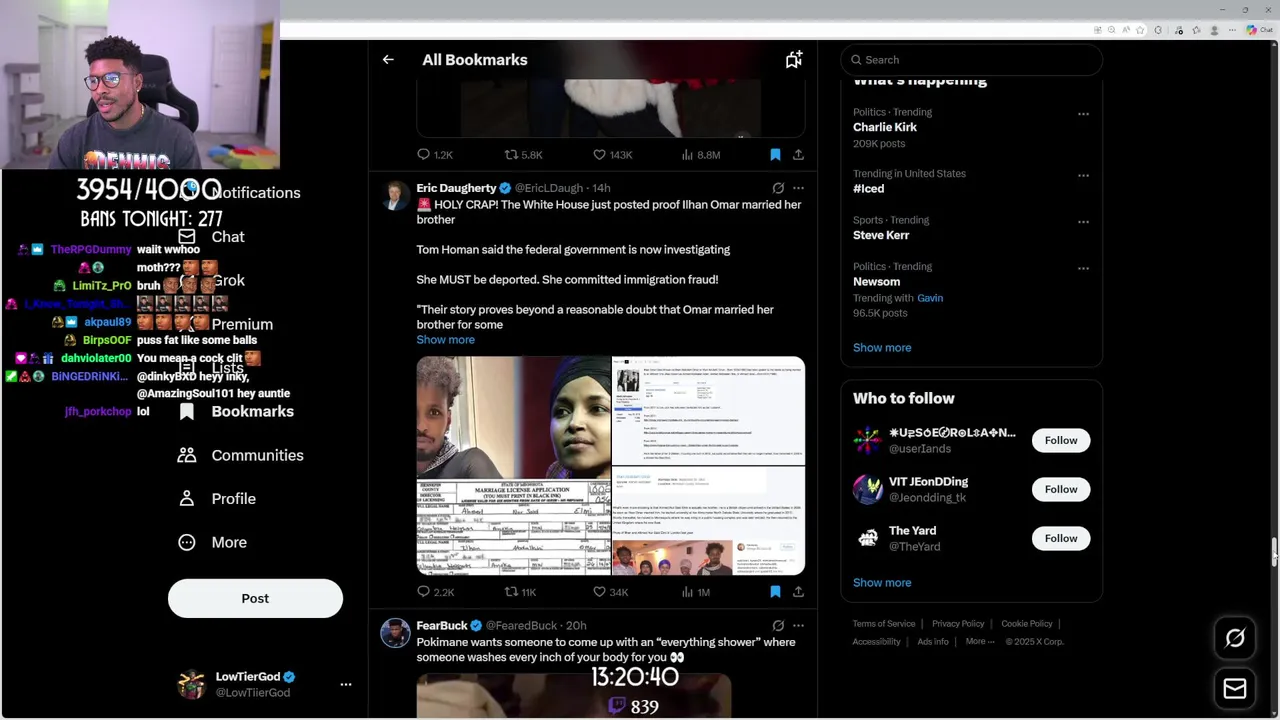Open more options for #Iced trend
This screenshot has height=720, width=1280.
[1083, 175]
